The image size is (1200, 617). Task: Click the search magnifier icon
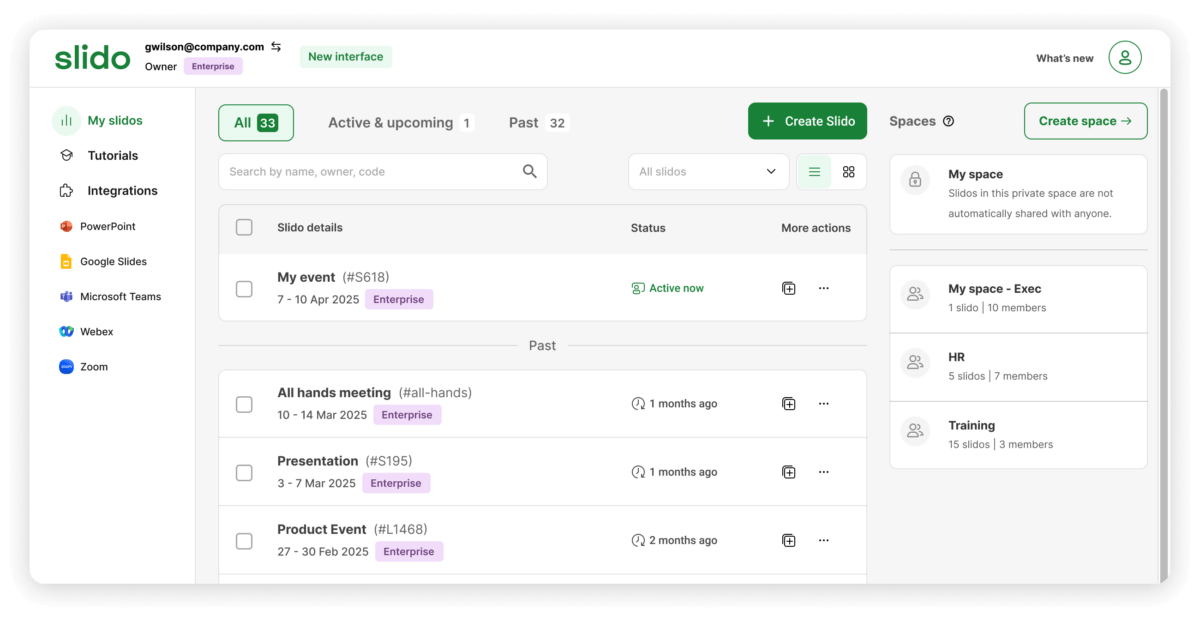530,172
